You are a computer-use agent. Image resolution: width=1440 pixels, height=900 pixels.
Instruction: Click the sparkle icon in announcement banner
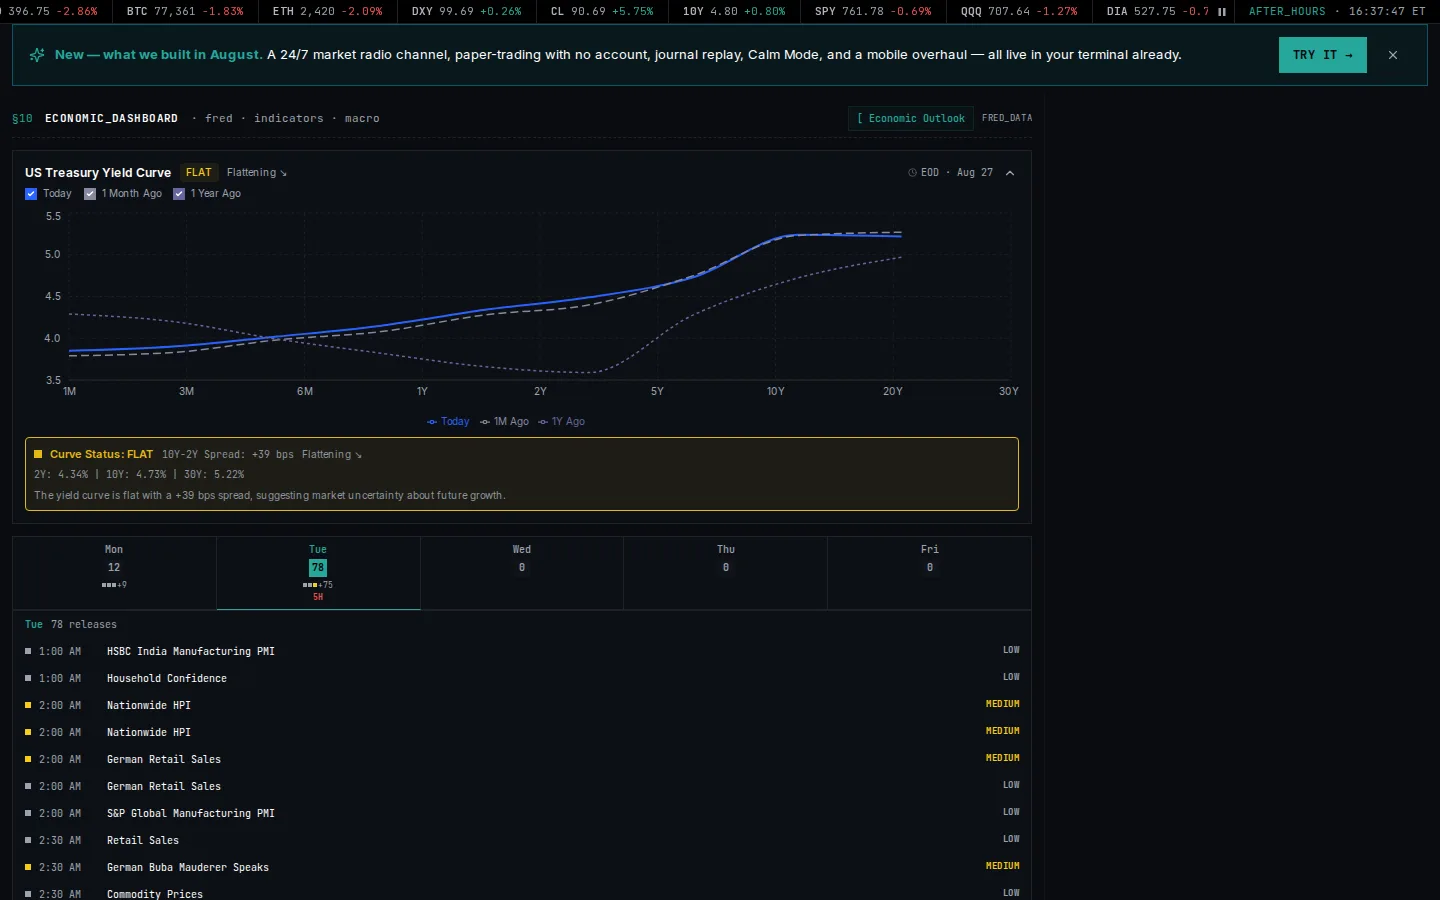(x=37, y=55)
